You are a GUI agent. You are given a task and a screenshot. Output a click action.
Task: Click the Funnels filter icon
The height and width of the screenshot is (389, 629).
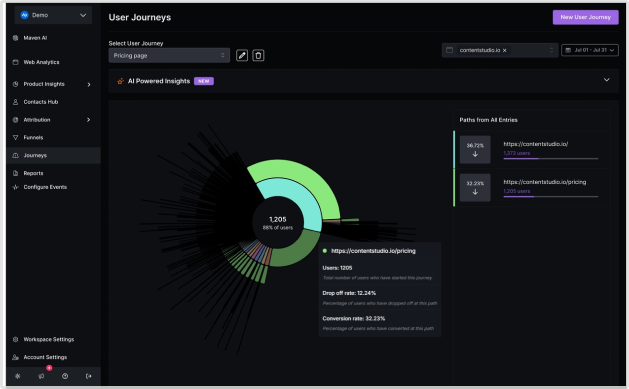pyautogui.click(x=16, y=138)
